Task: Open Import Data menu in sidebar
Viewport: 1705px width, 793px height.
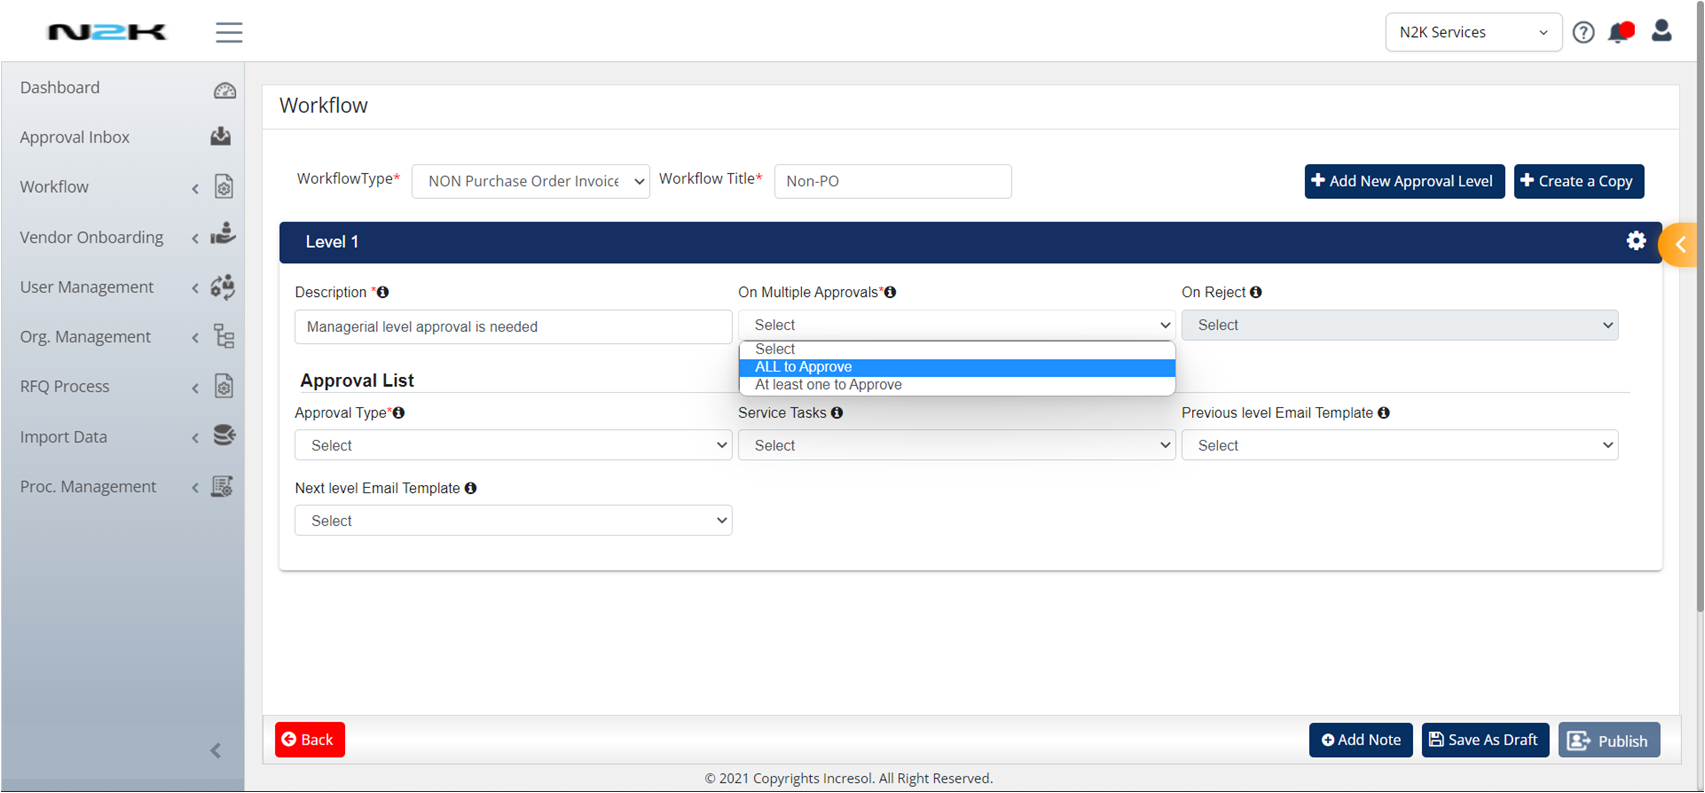Action: coord(64,437)
